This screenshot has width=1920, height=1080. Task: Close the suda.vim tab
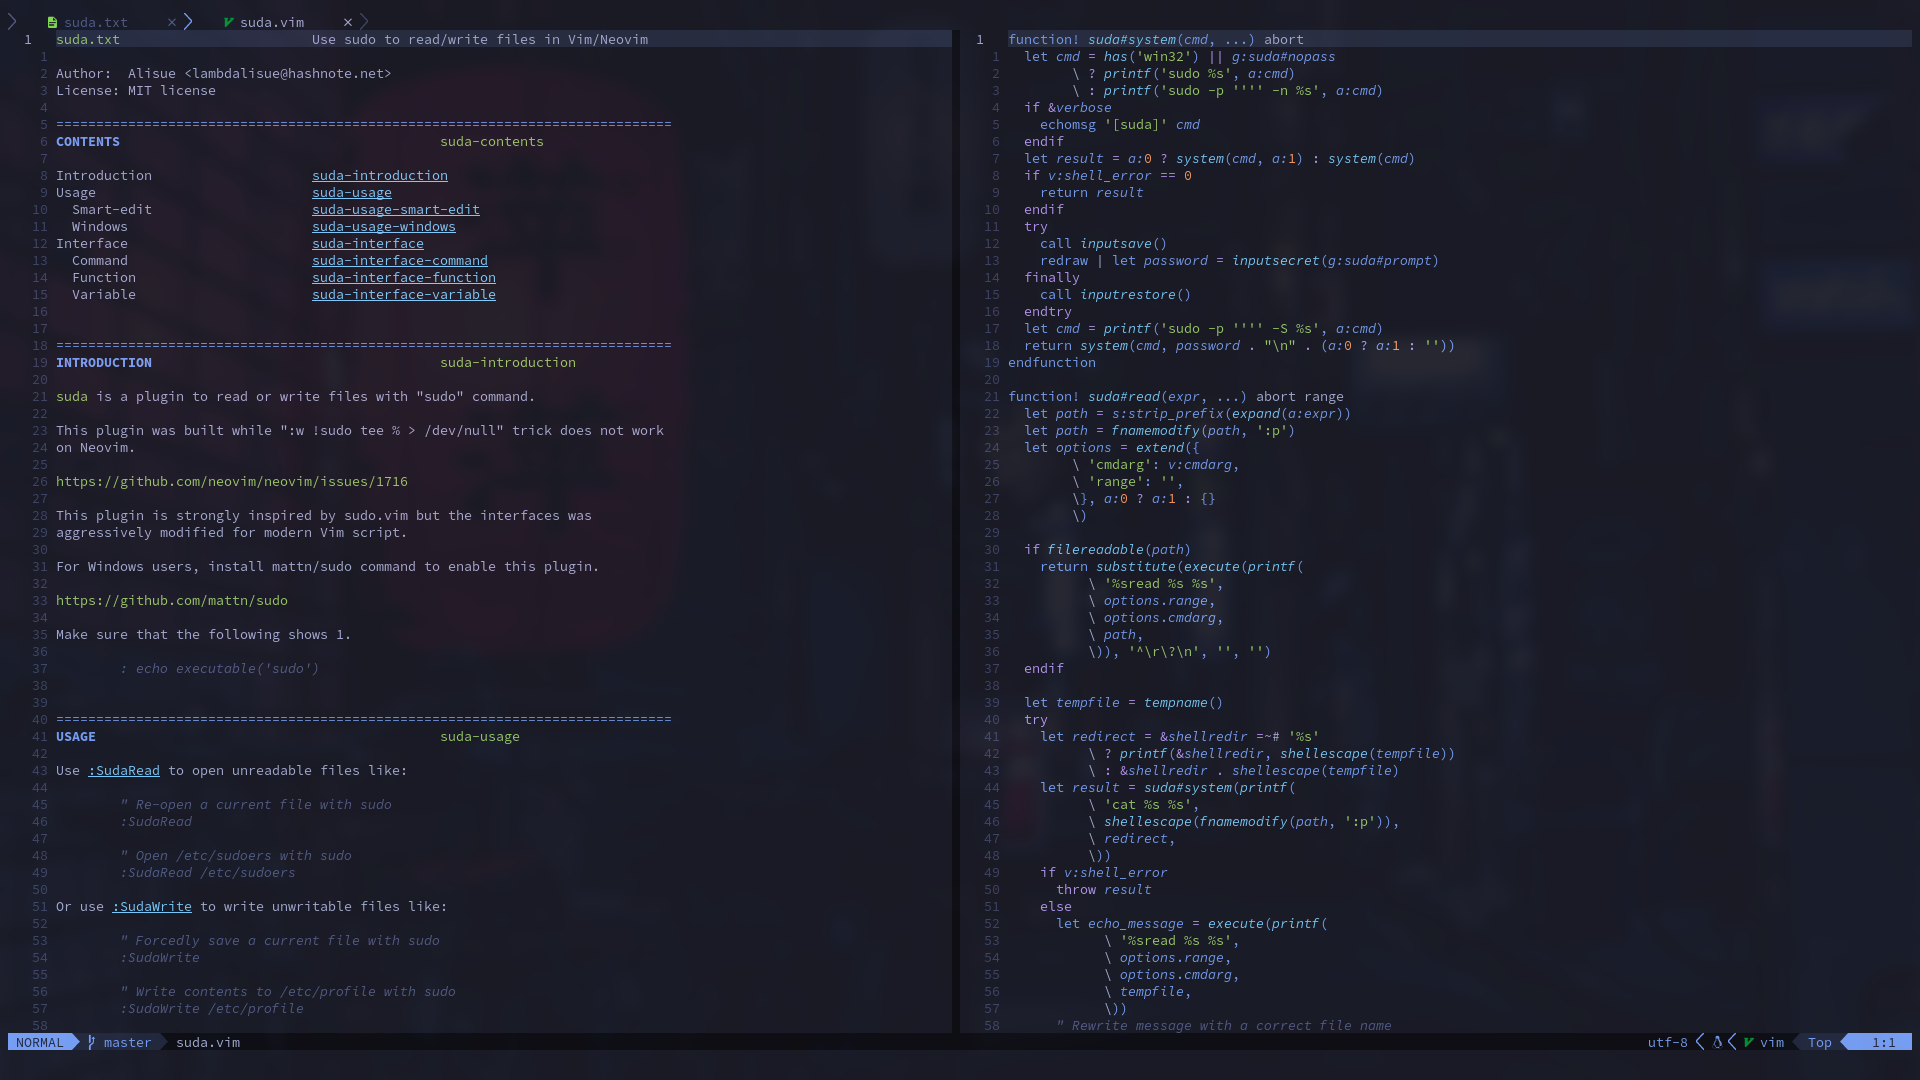coord(347,22)
